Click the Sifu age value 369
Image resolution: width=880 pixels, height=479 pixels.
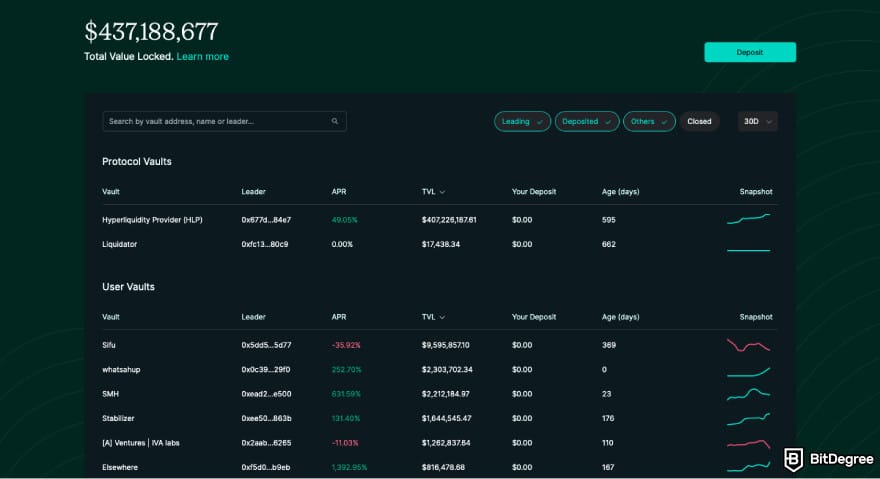(x=609, y=345)
